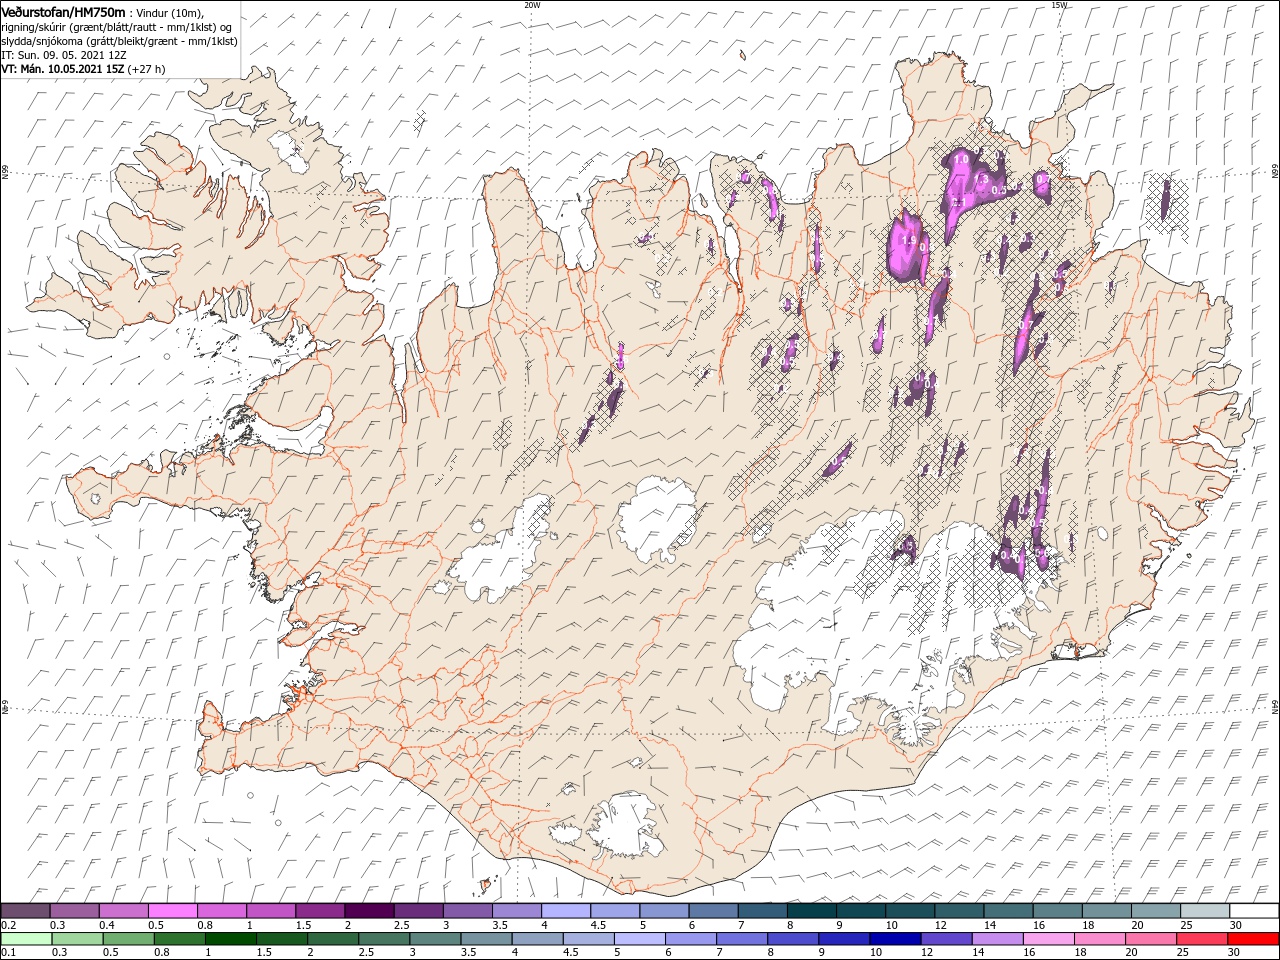1280x960 pixels.
Task: Pick upper legend swatch between 2.5 and 3
Action: point(418,911)
